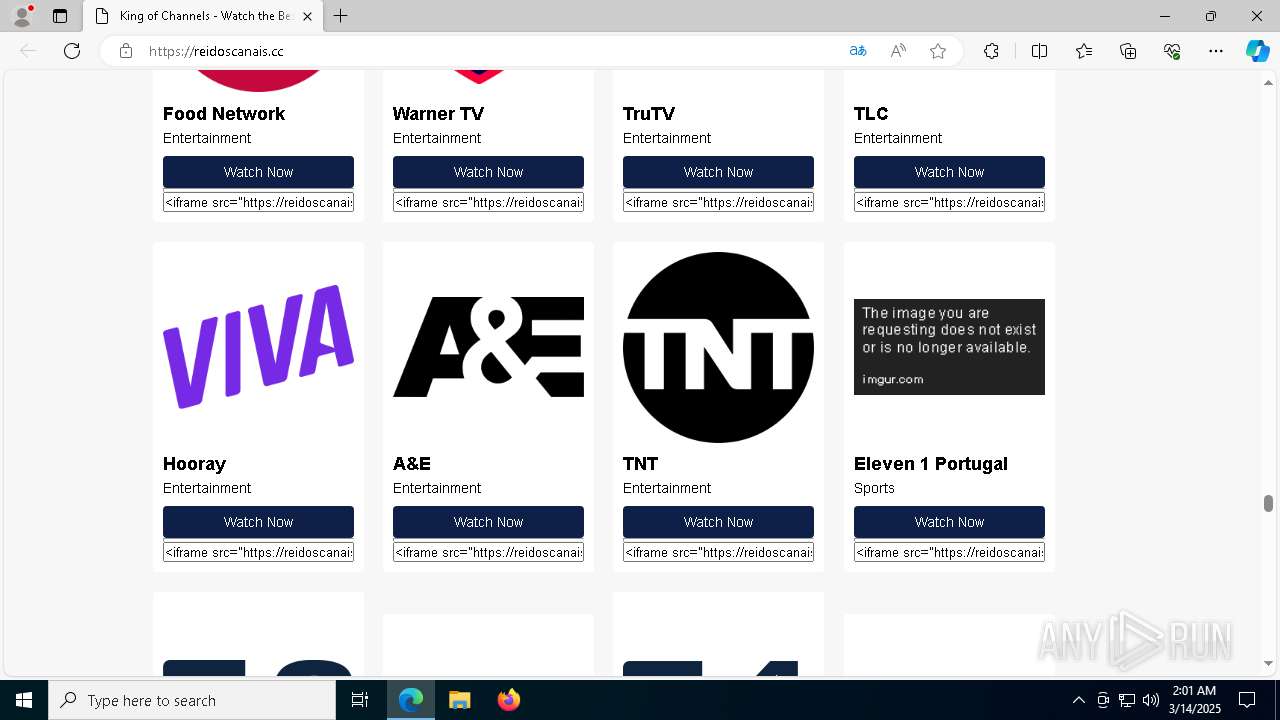This screenshot has width=1280, height=720.
Task: Click the TruTV title text
Action: click(x=649, y=114)
